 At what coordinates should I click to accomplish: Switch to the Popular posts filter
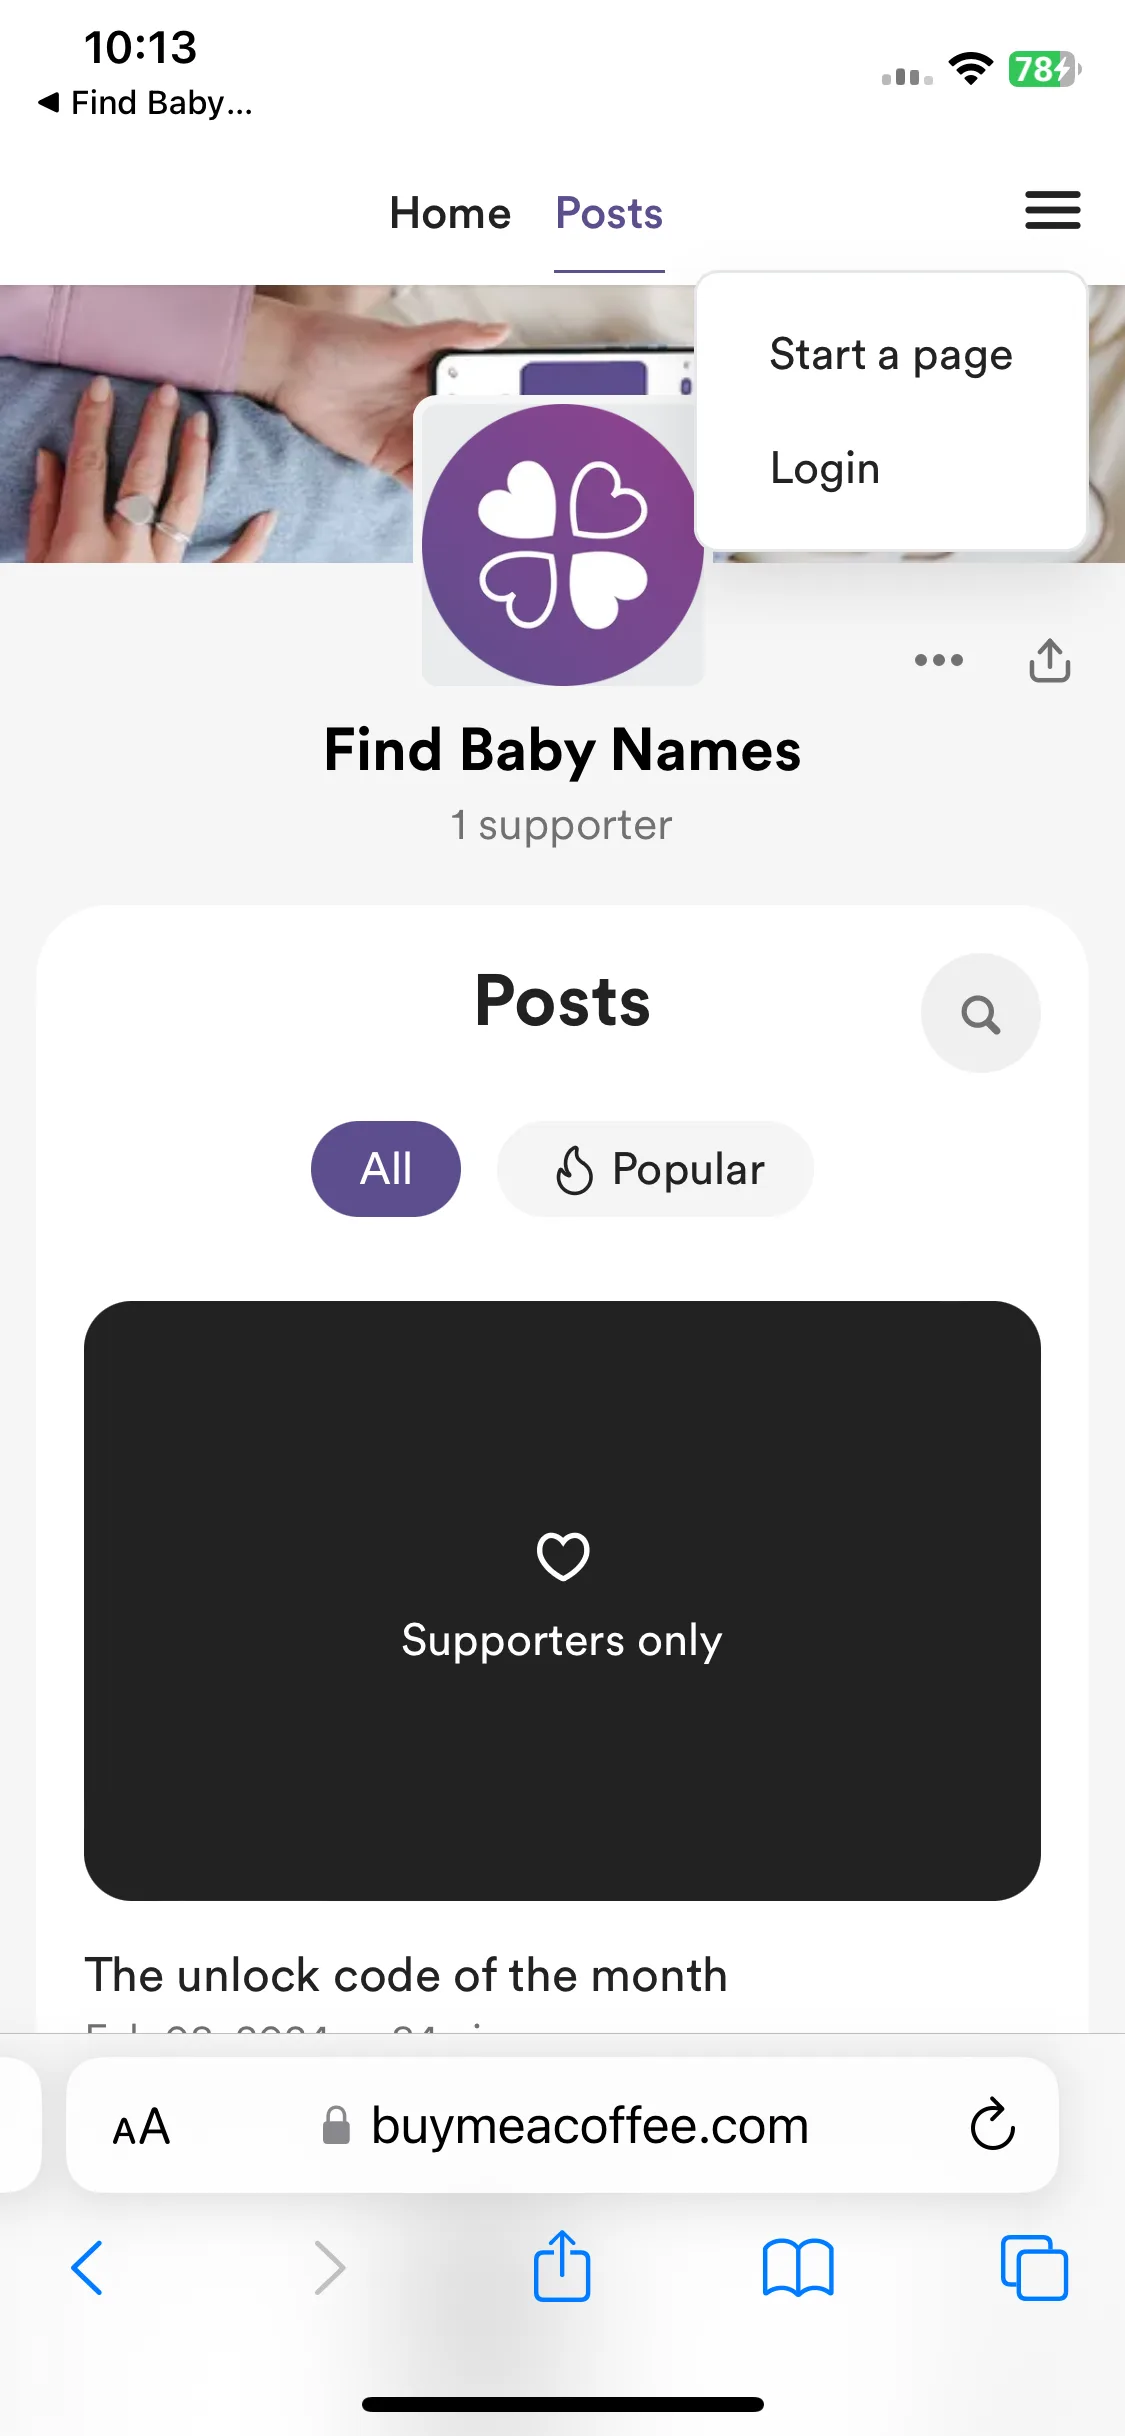click(655, 1169)
